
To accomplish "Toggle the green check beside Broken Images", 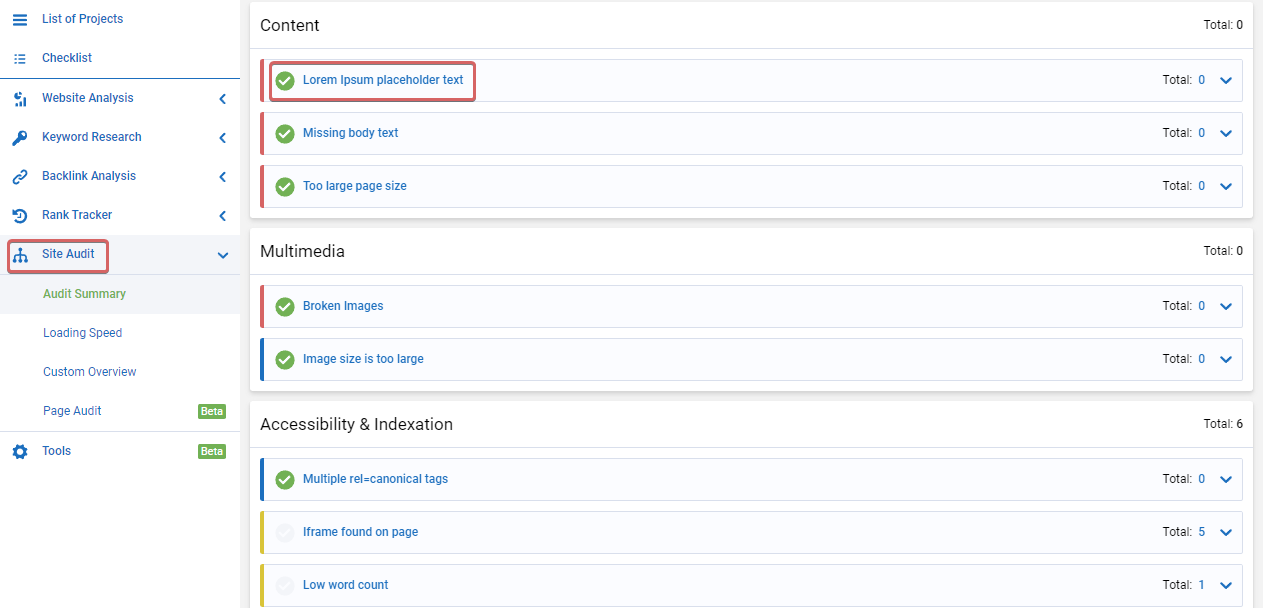I will point(285,305).
